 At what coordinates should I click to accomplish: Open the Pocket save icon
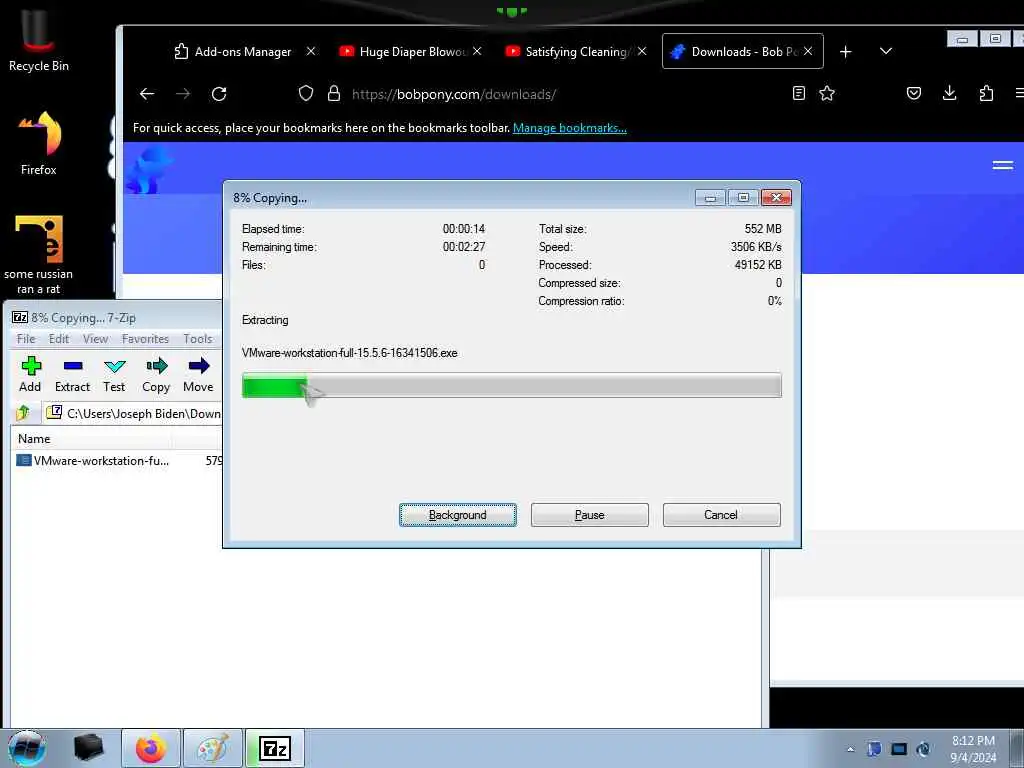[x=914, y=93]
